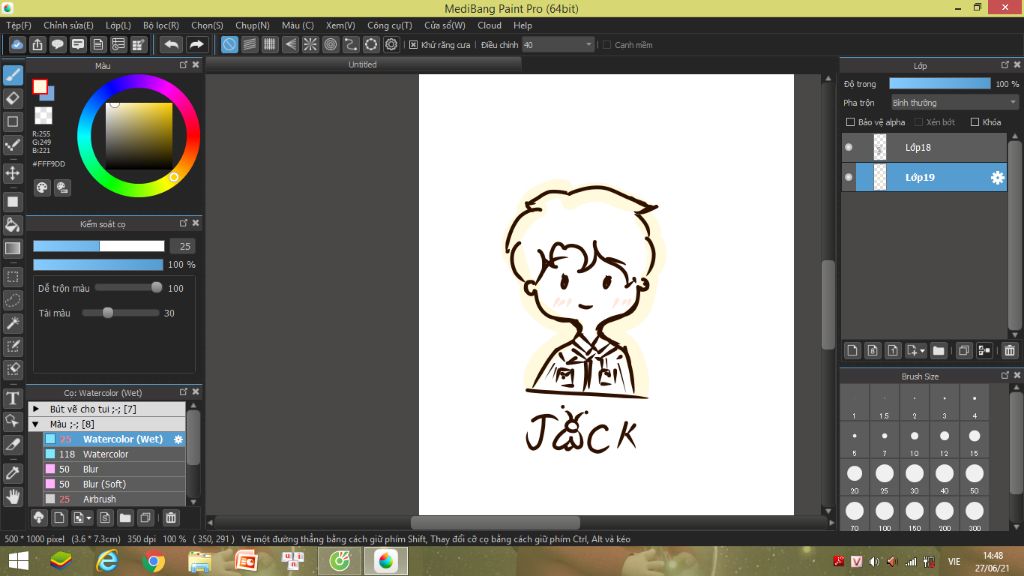
Task: Enable the radial snap guide
Action: coord(310,44)
